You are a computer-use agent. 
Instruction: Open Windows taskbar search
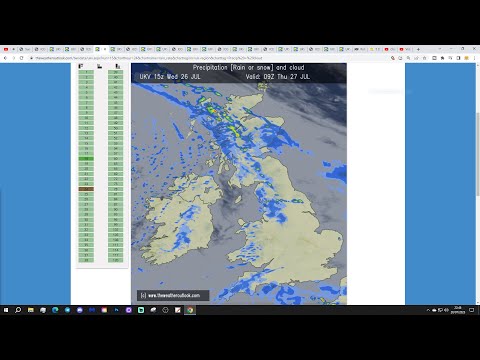[18, 310]
